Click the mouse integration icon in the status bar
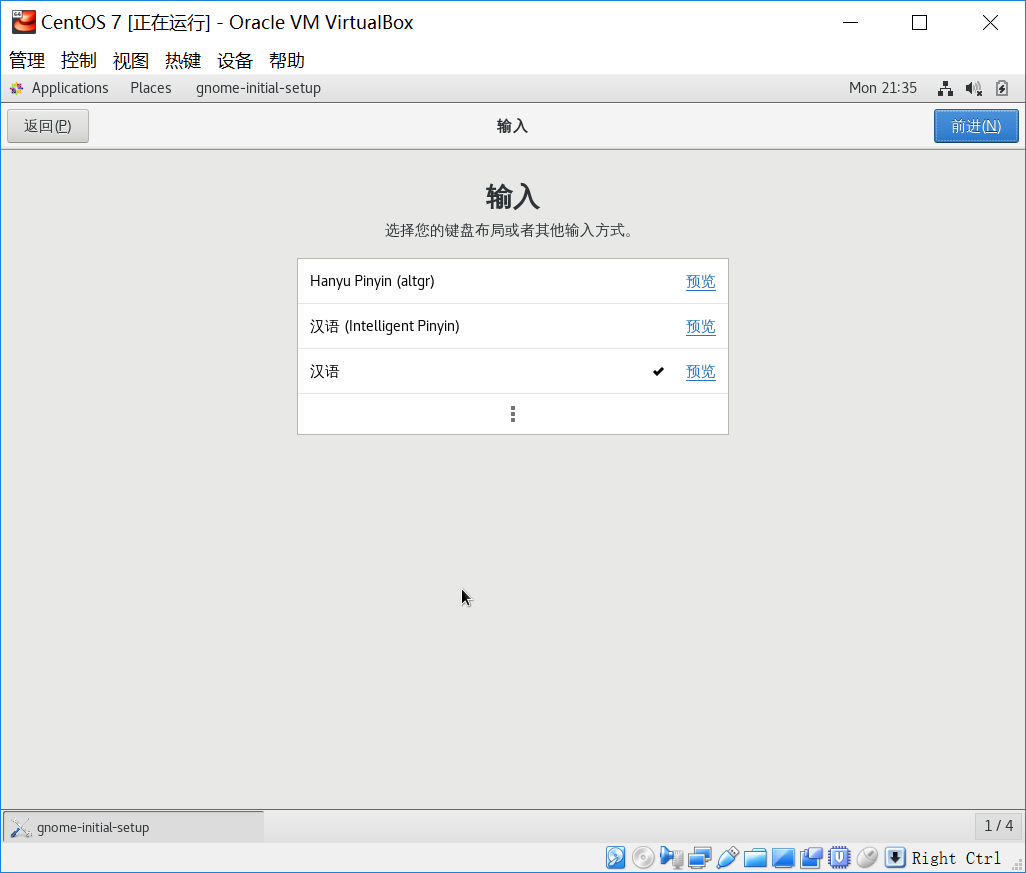The height and width of the screenshot is (873, 1026). tap(867, 857)
